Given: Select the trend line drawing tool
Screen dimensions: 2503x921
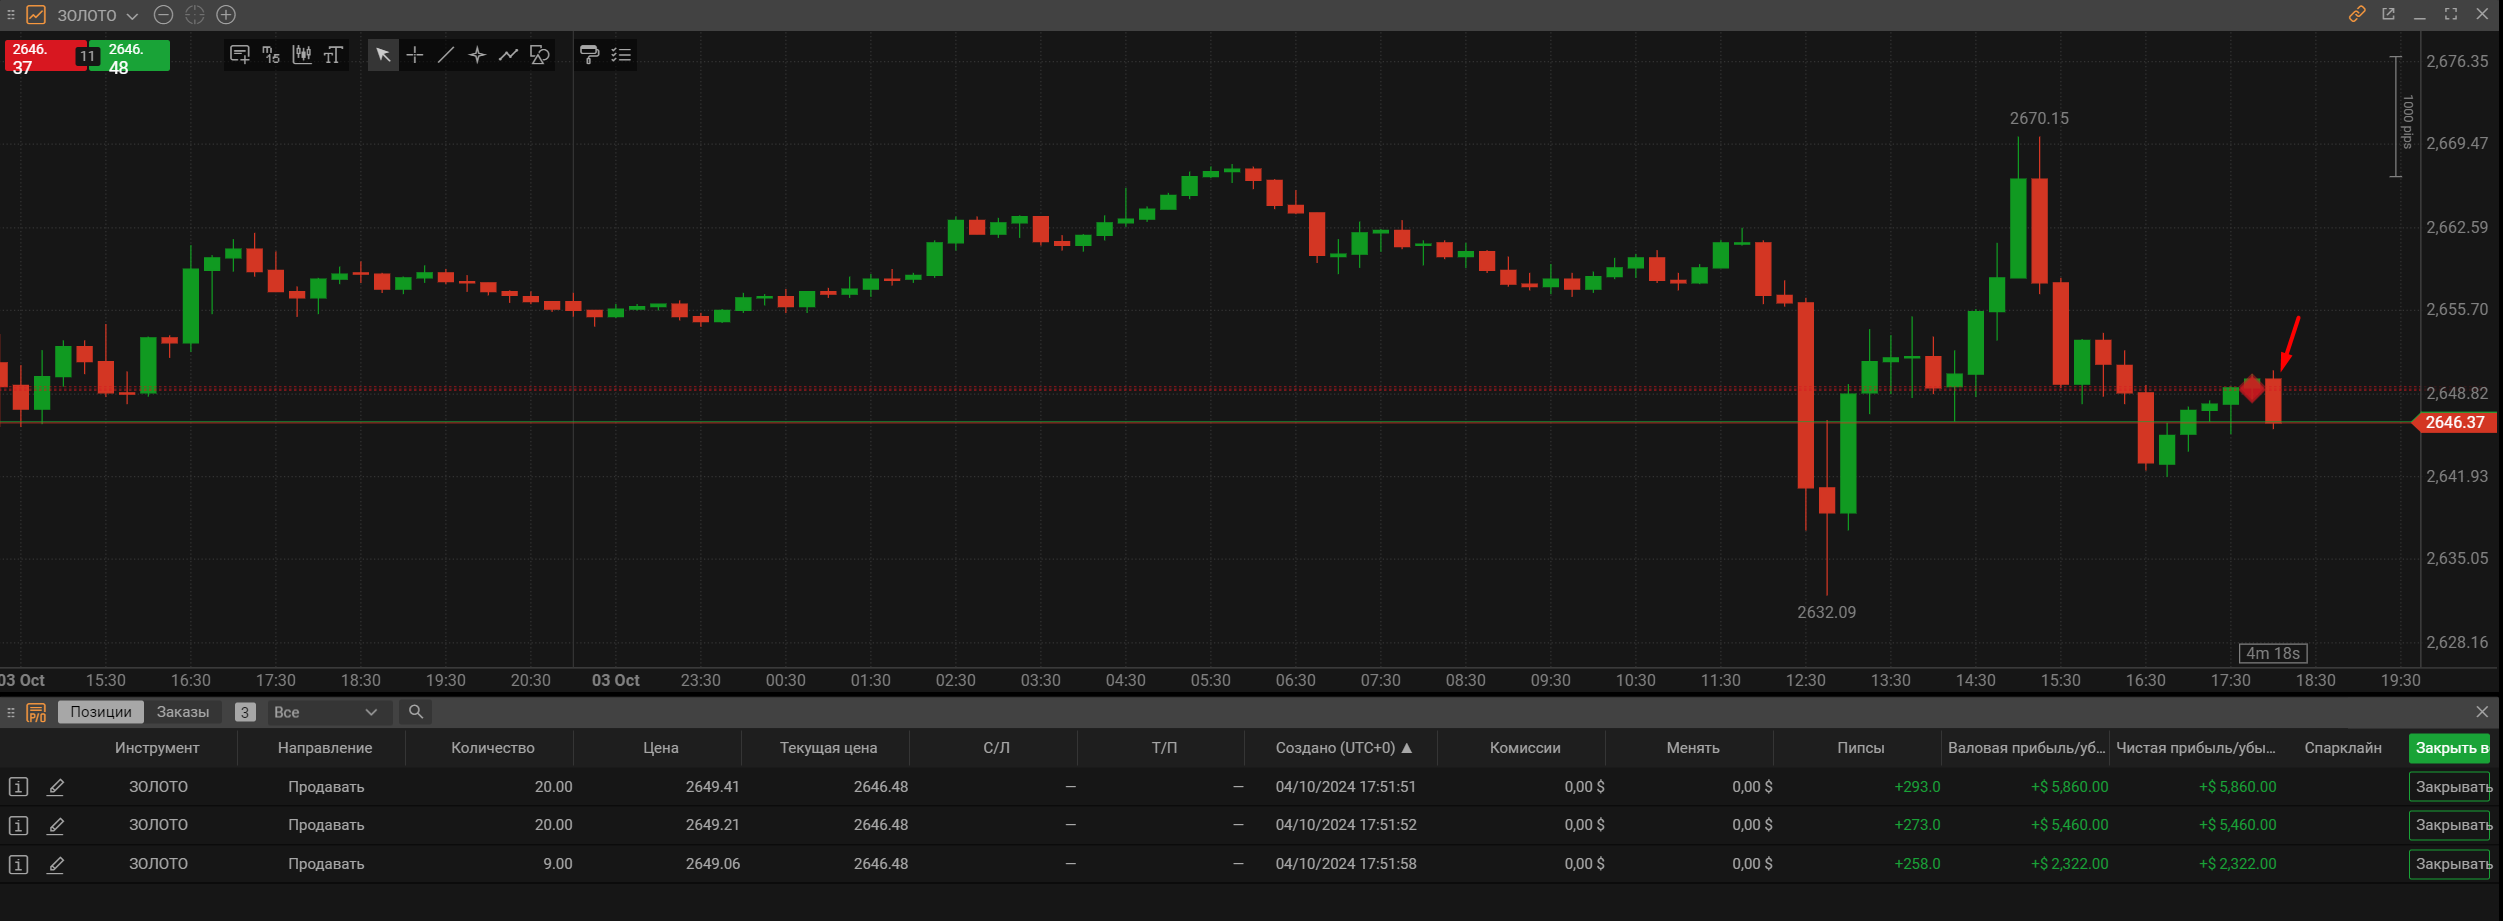Looking at the screenshot, I should pos(446,55).
